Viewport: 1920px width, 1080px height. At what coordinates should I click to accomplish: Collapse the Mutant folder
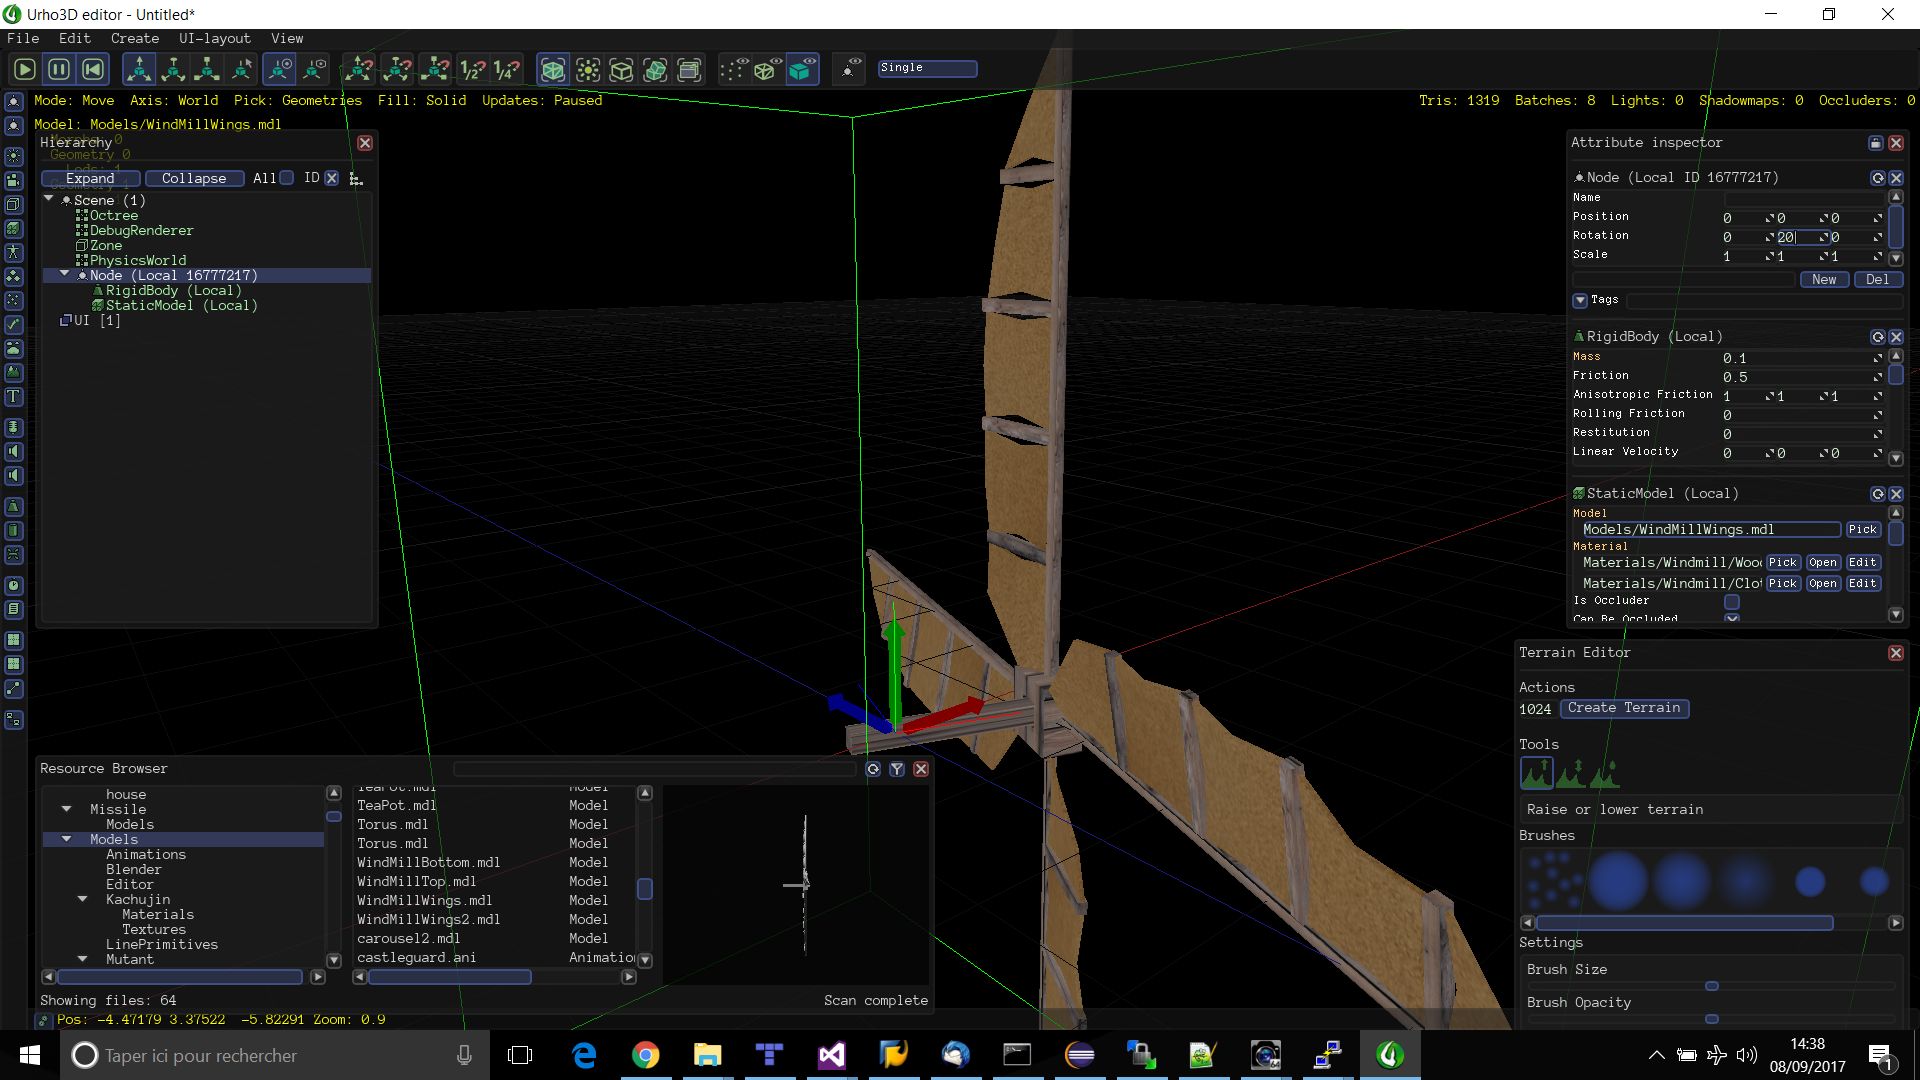pyautogui.click(x=82, y=958)
